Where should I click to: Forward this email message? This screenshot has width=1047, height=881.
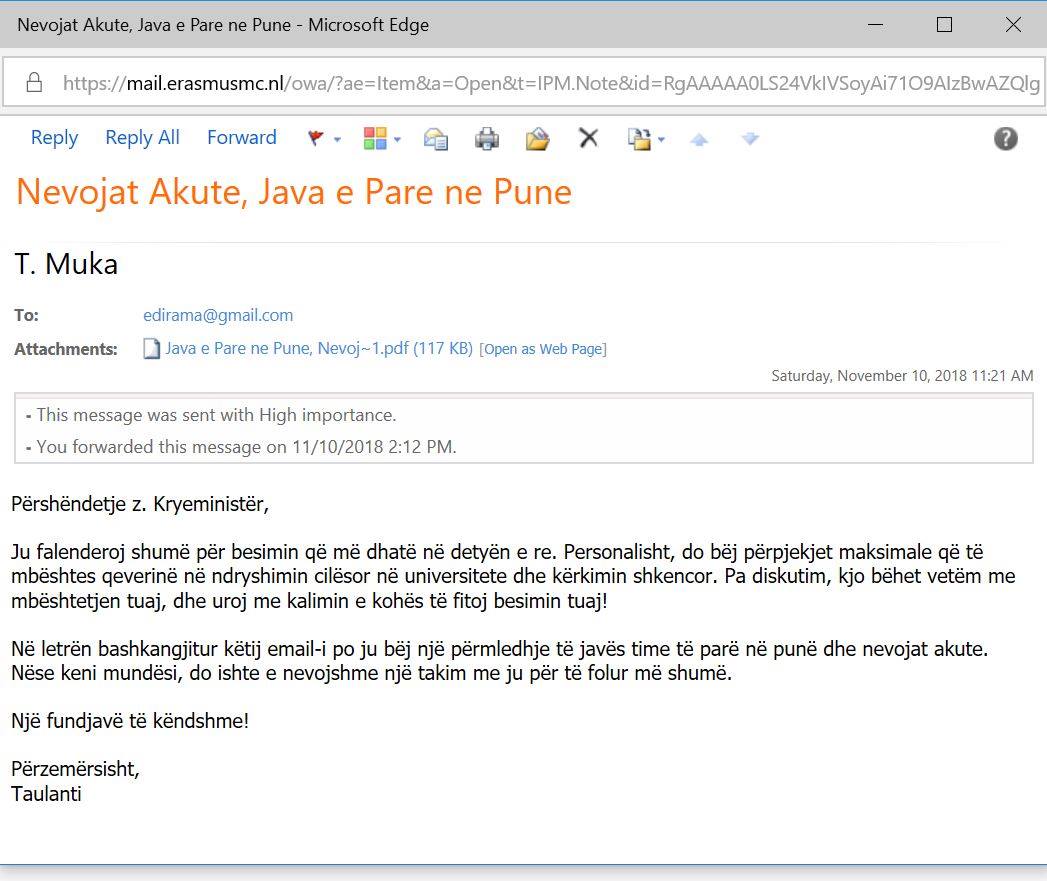click(241, 138)
